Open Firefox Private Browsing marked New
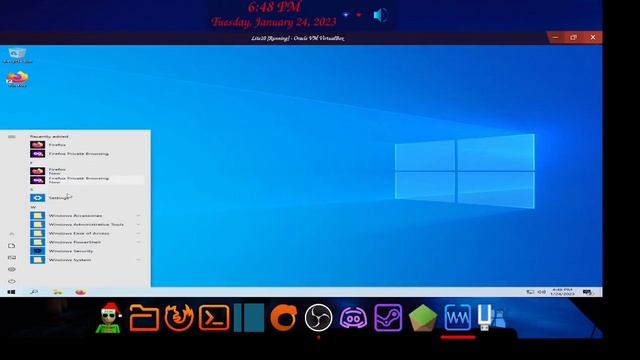This screenshot has height=360, width=640. pyautogui.click(x=87, y=180)
